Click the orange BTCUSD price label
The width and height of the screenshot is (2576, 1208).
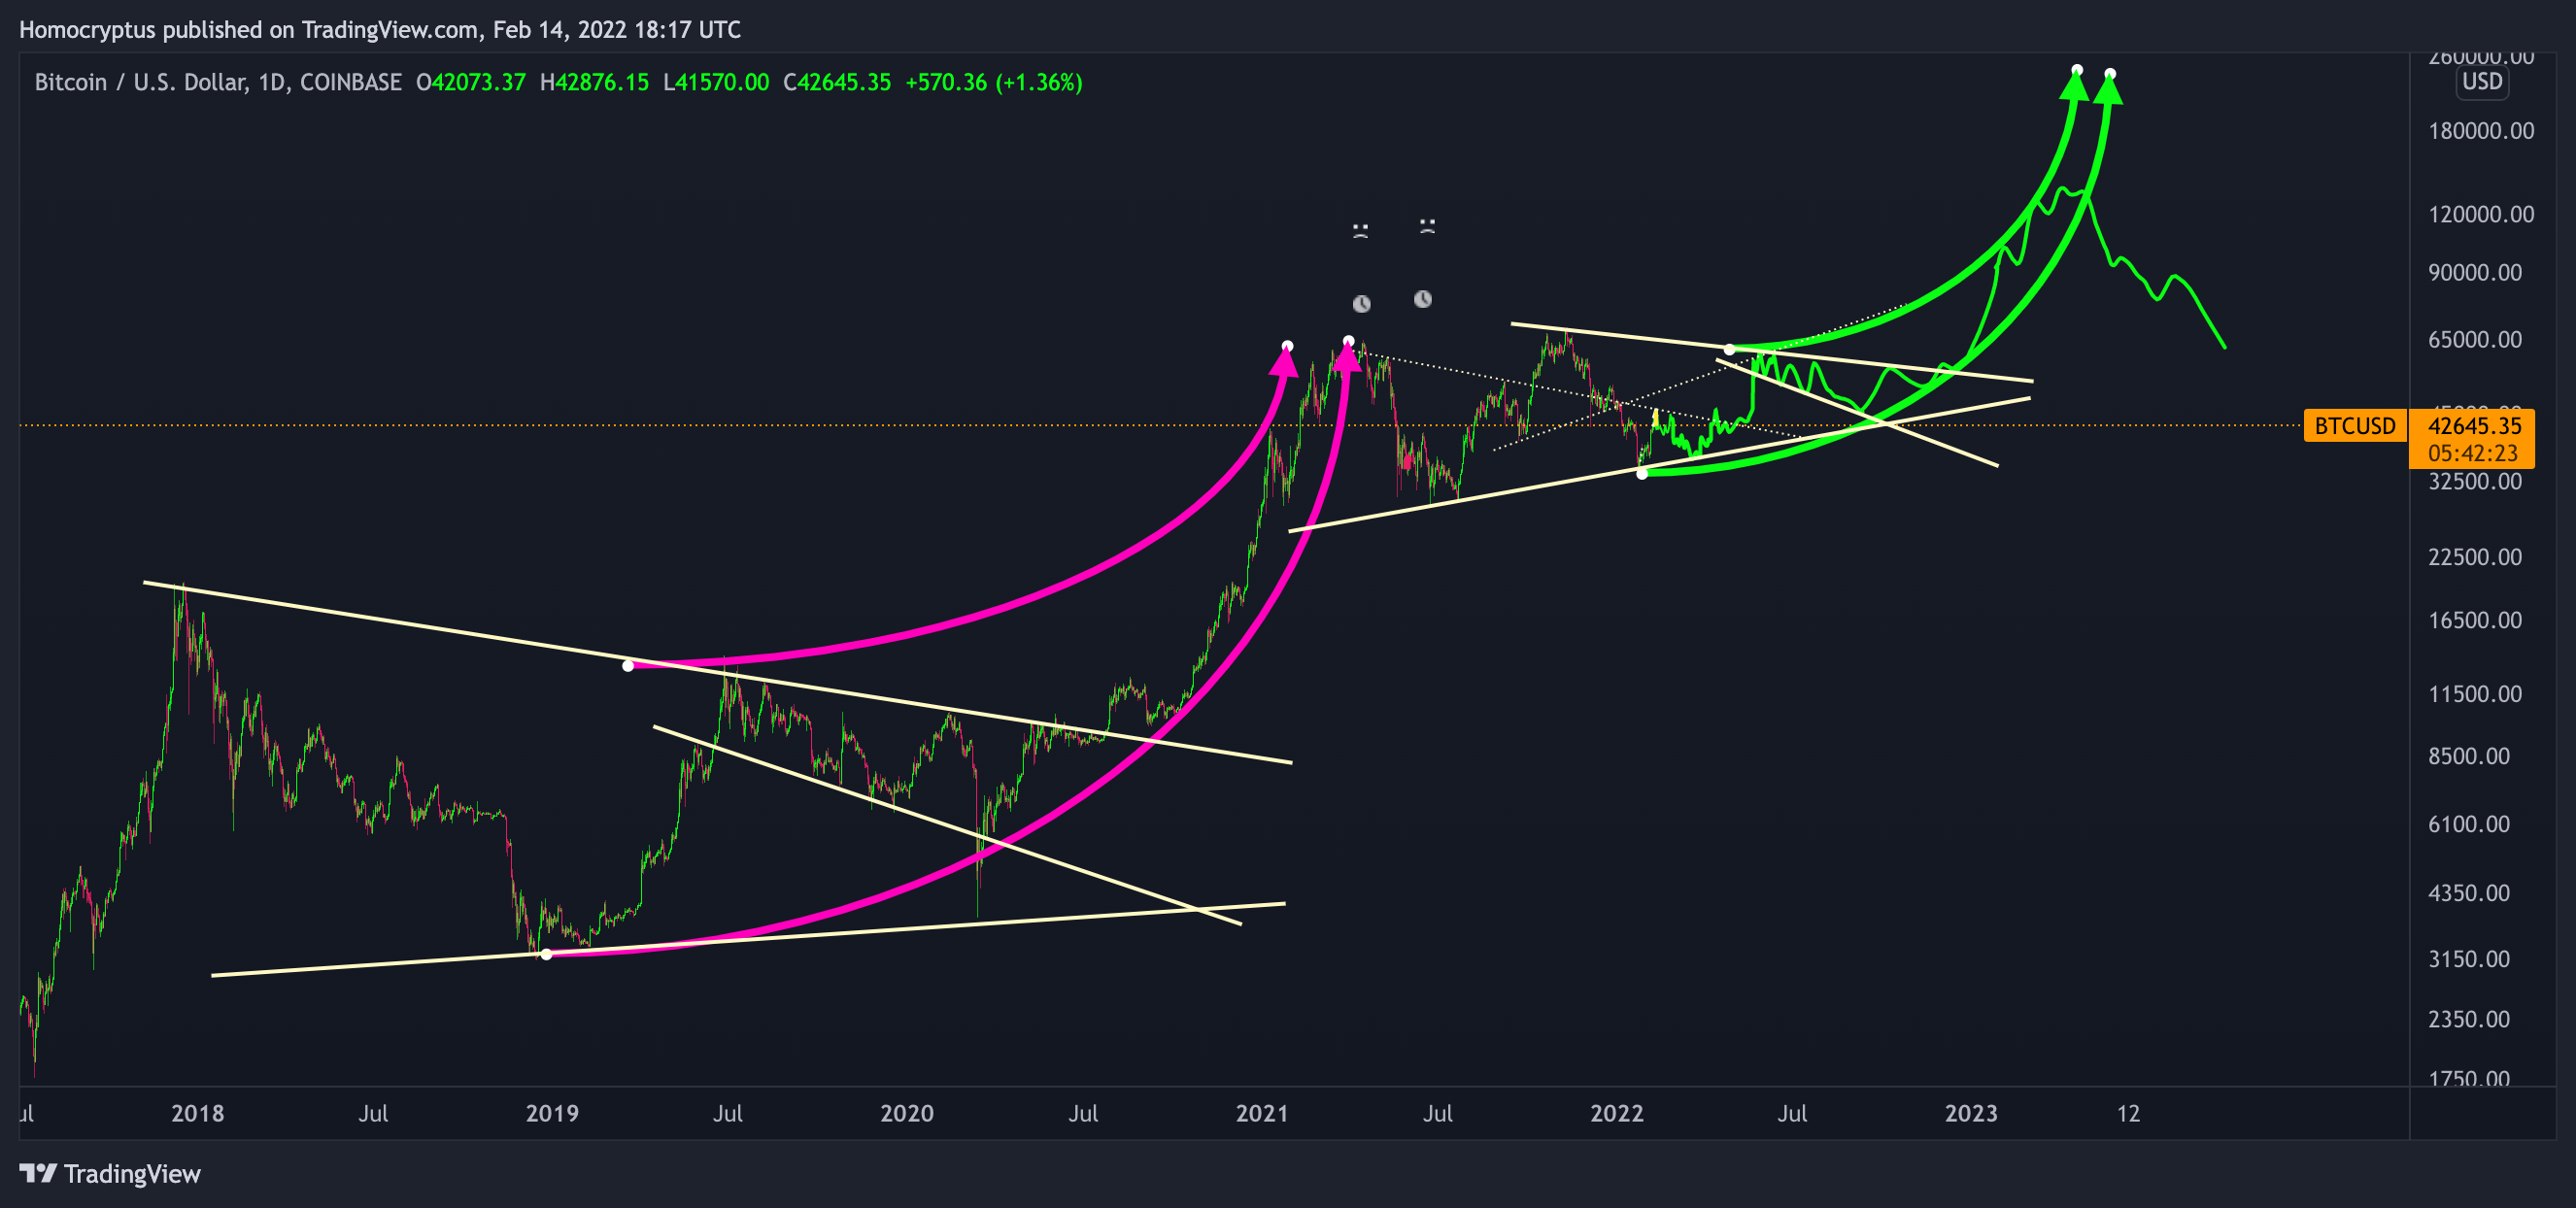(2354, 426)
